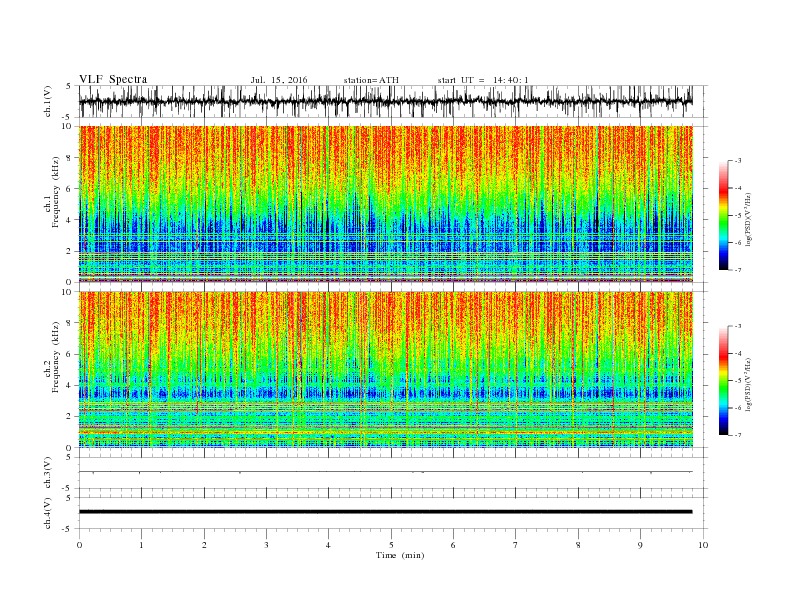Click the "ch.1(V)" axis label
Screen dimensions: 792x612
(x=48, y=101)
